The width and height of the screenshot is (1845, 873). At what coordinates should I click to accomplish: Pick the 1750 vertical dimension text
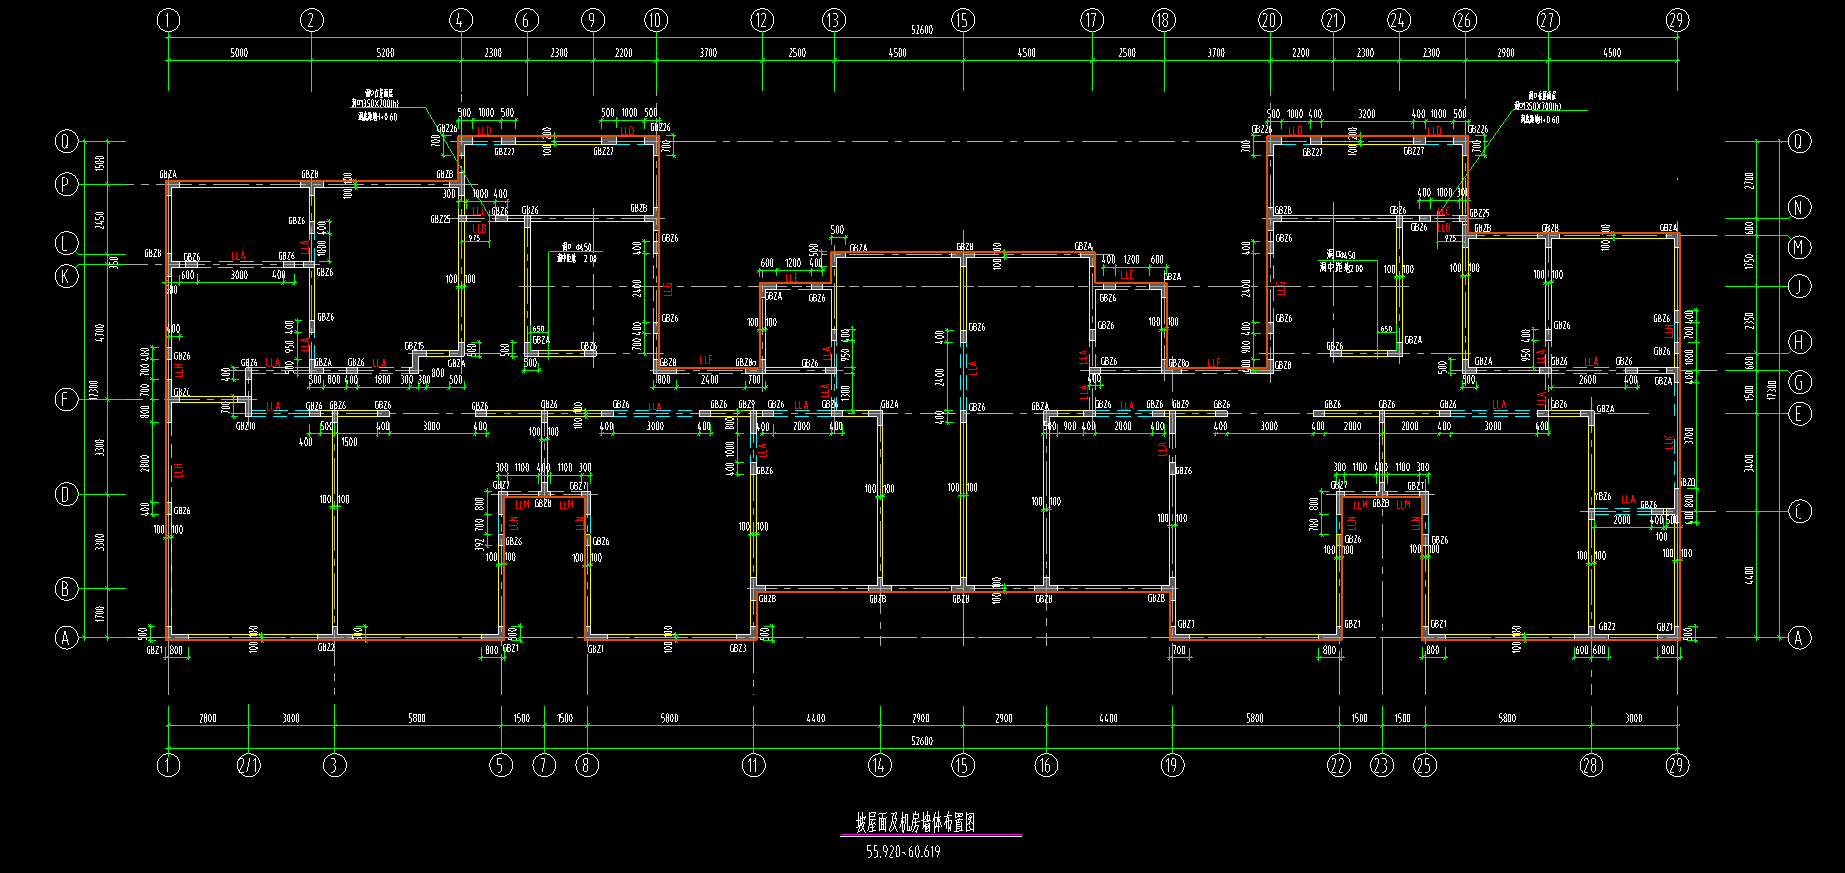[x=1748, y=262]
